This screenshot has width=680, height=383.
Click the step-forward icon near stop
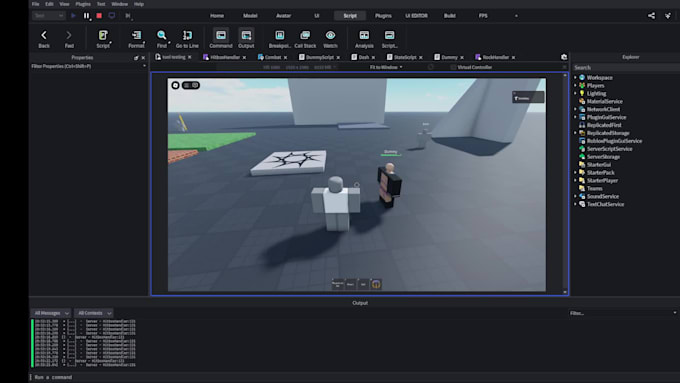[128, 16]
